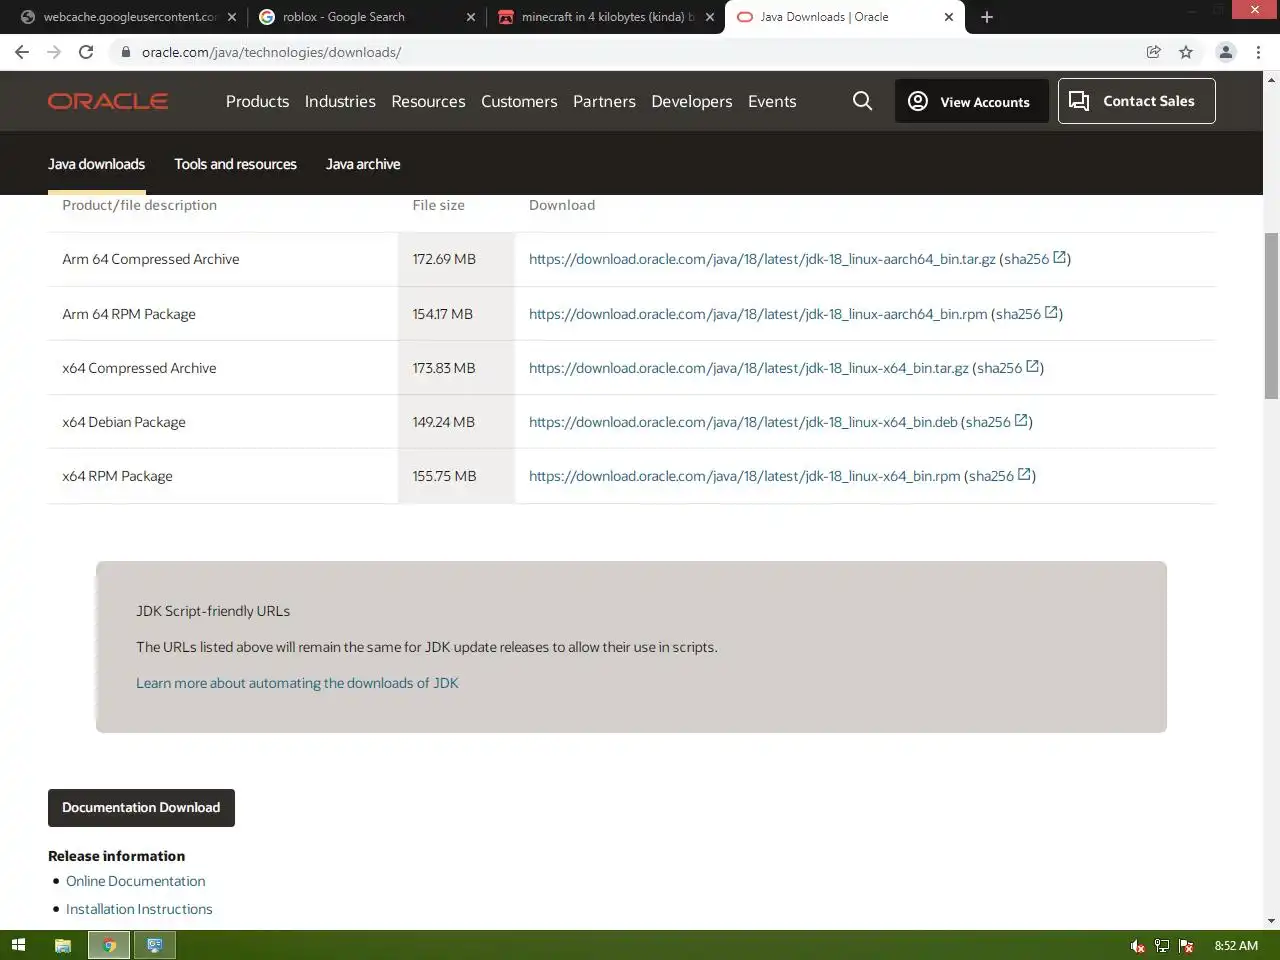This screenshot has height=960, width=1280.
Task: Download the jdk-18_linux-aarch64_bin.tar.gz link
Action: [762, 259]
